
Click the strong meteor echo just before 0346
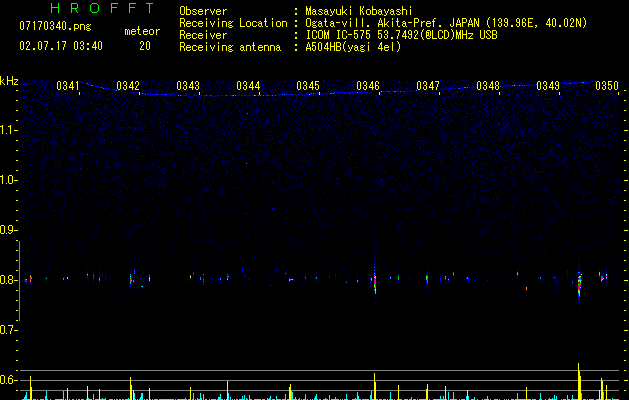[375, 281]
